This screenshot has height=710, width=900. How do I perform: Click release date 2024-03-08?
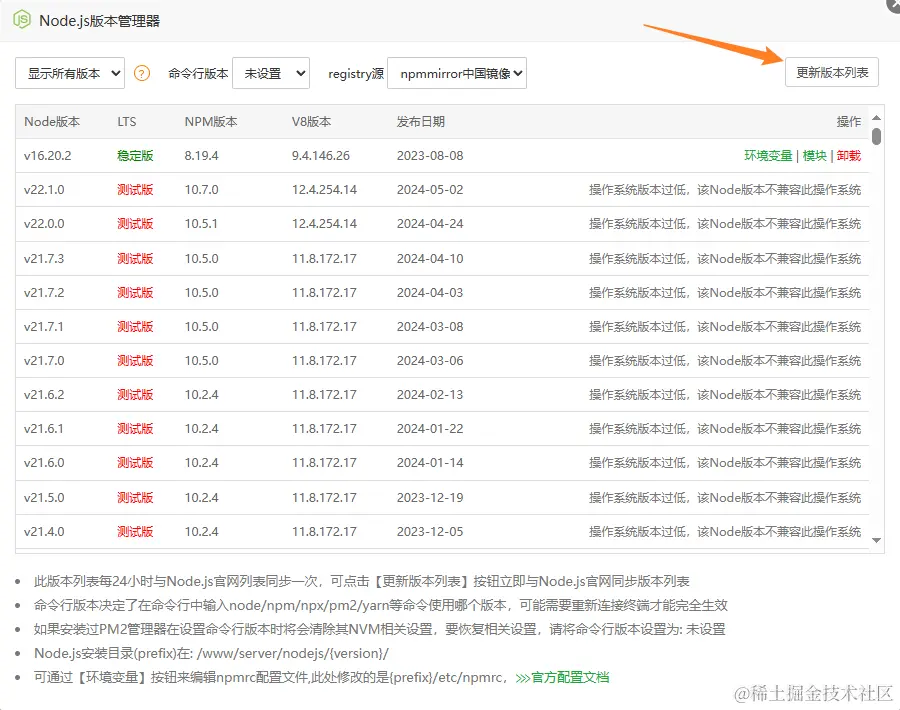[x=430, y=326]
